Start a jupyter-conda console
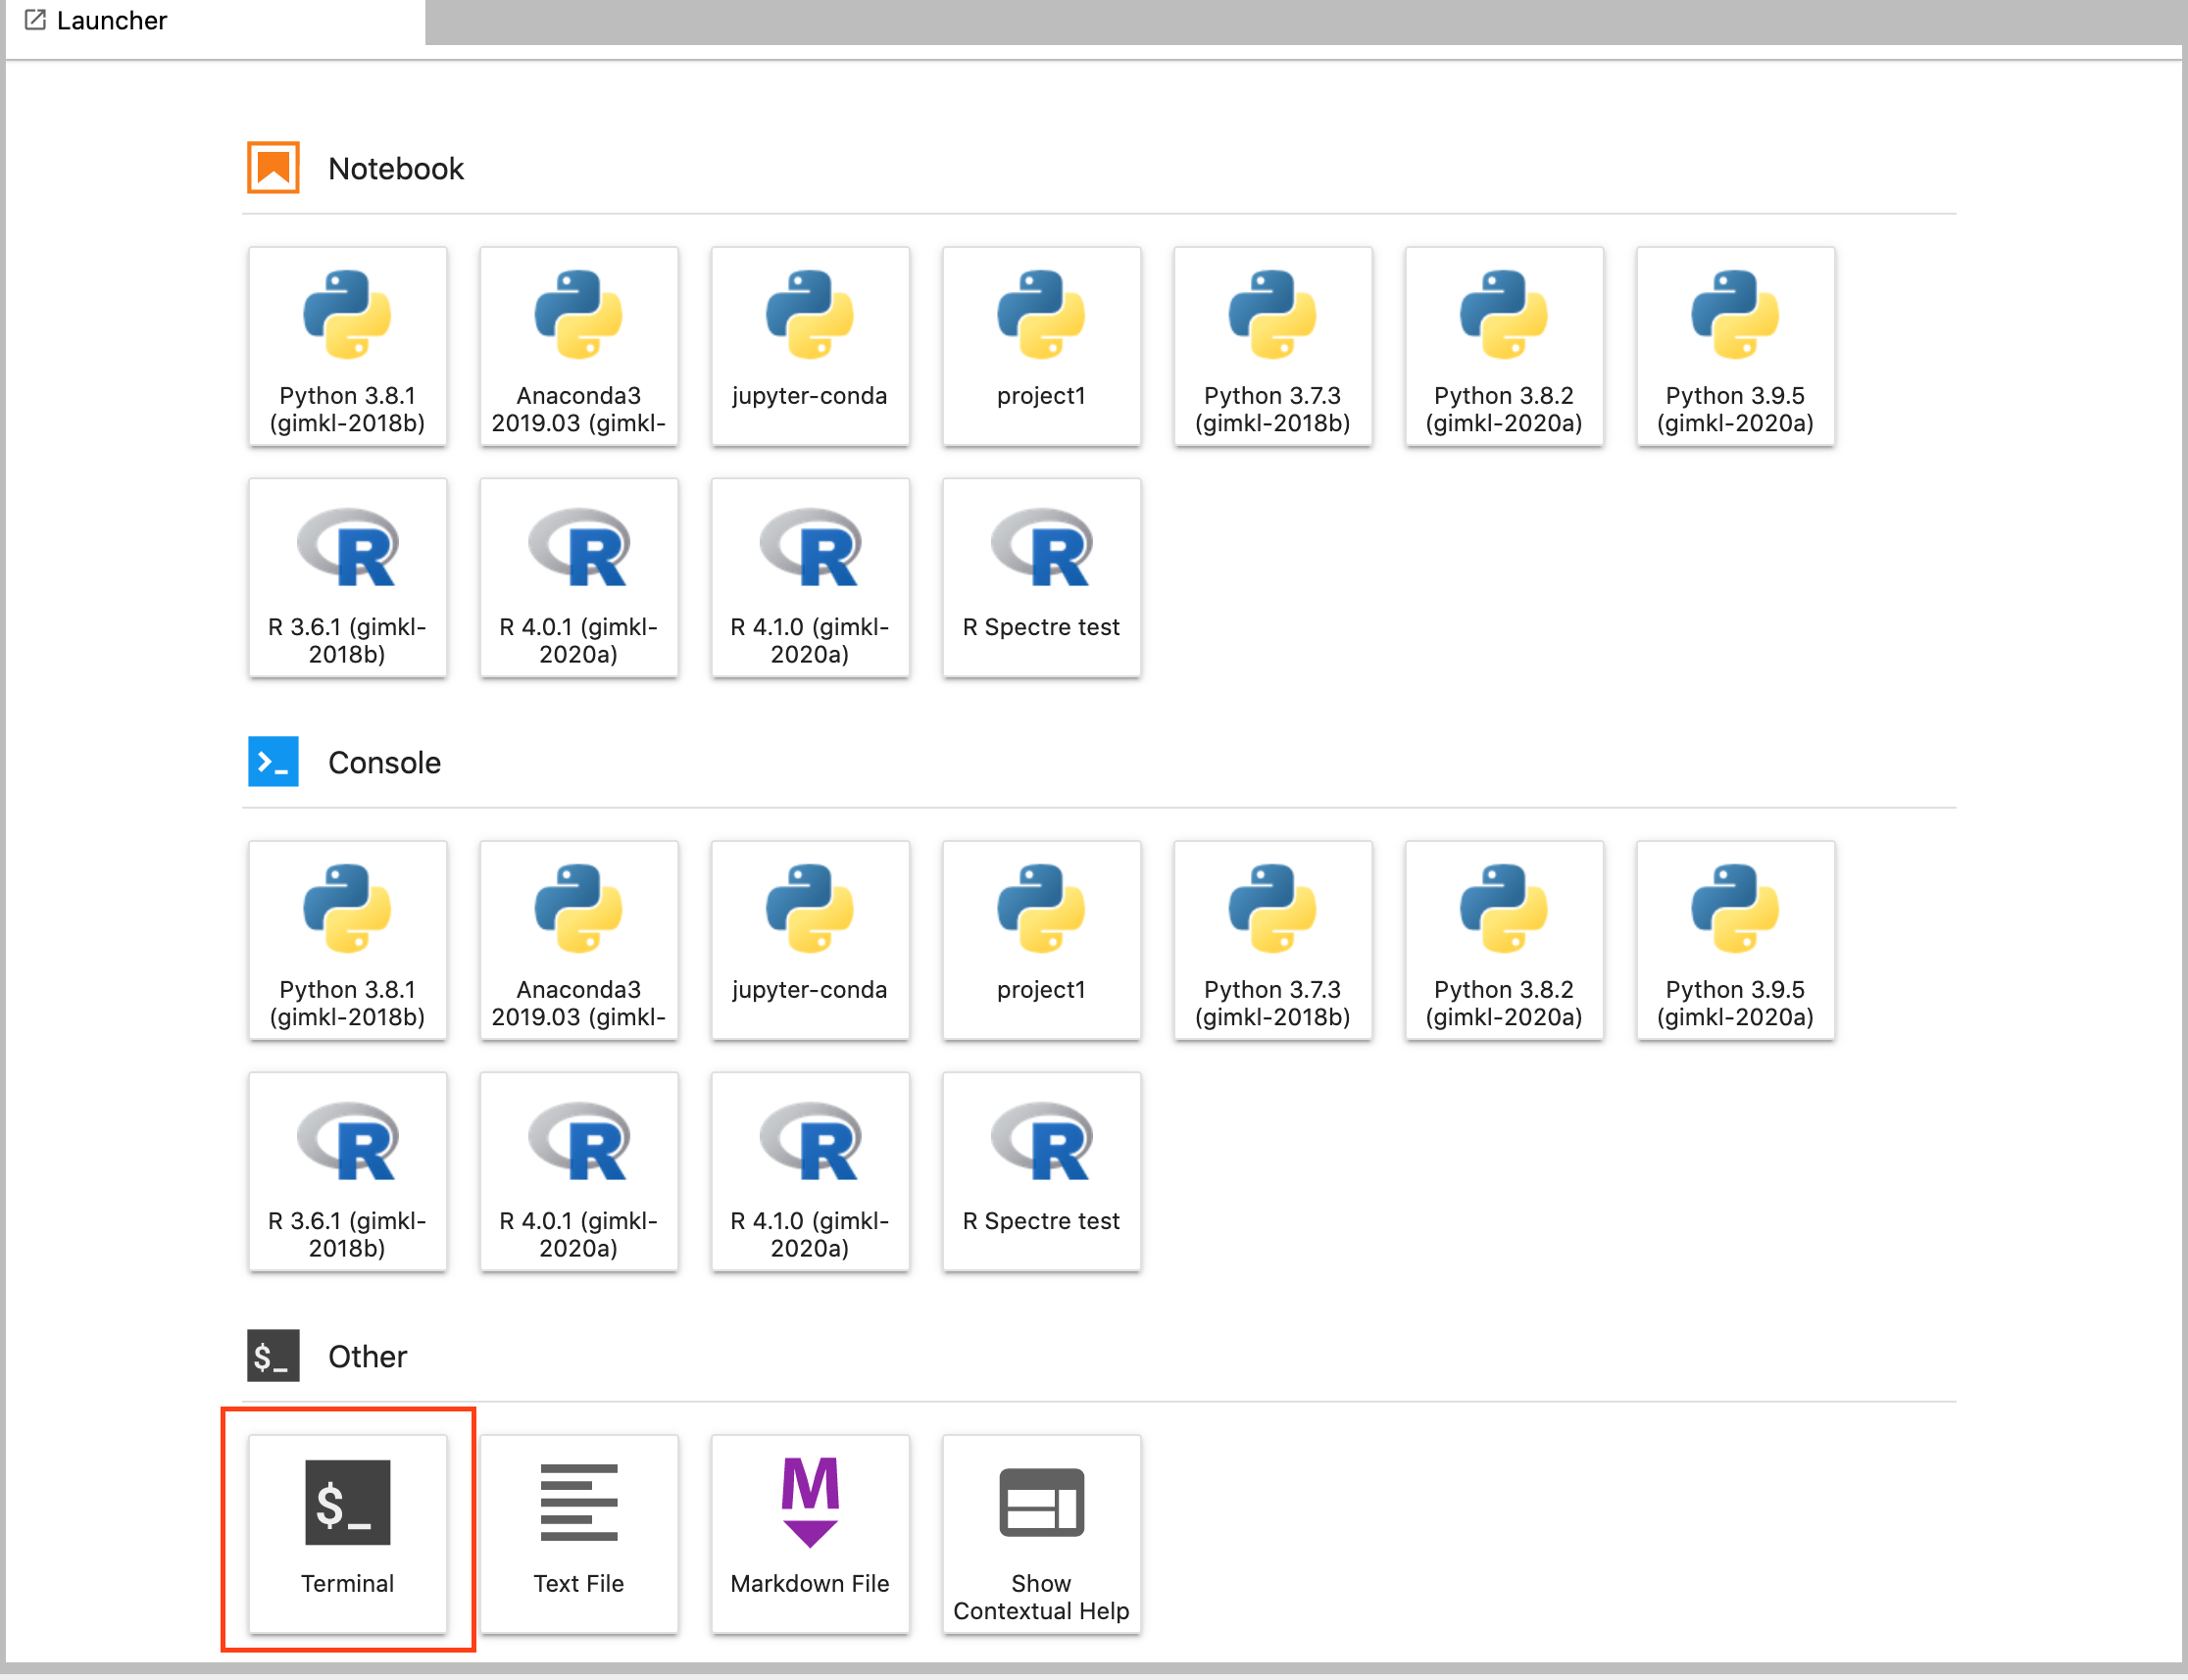The width and height of the screenshot is (2188, 1680). pos(809,940)
